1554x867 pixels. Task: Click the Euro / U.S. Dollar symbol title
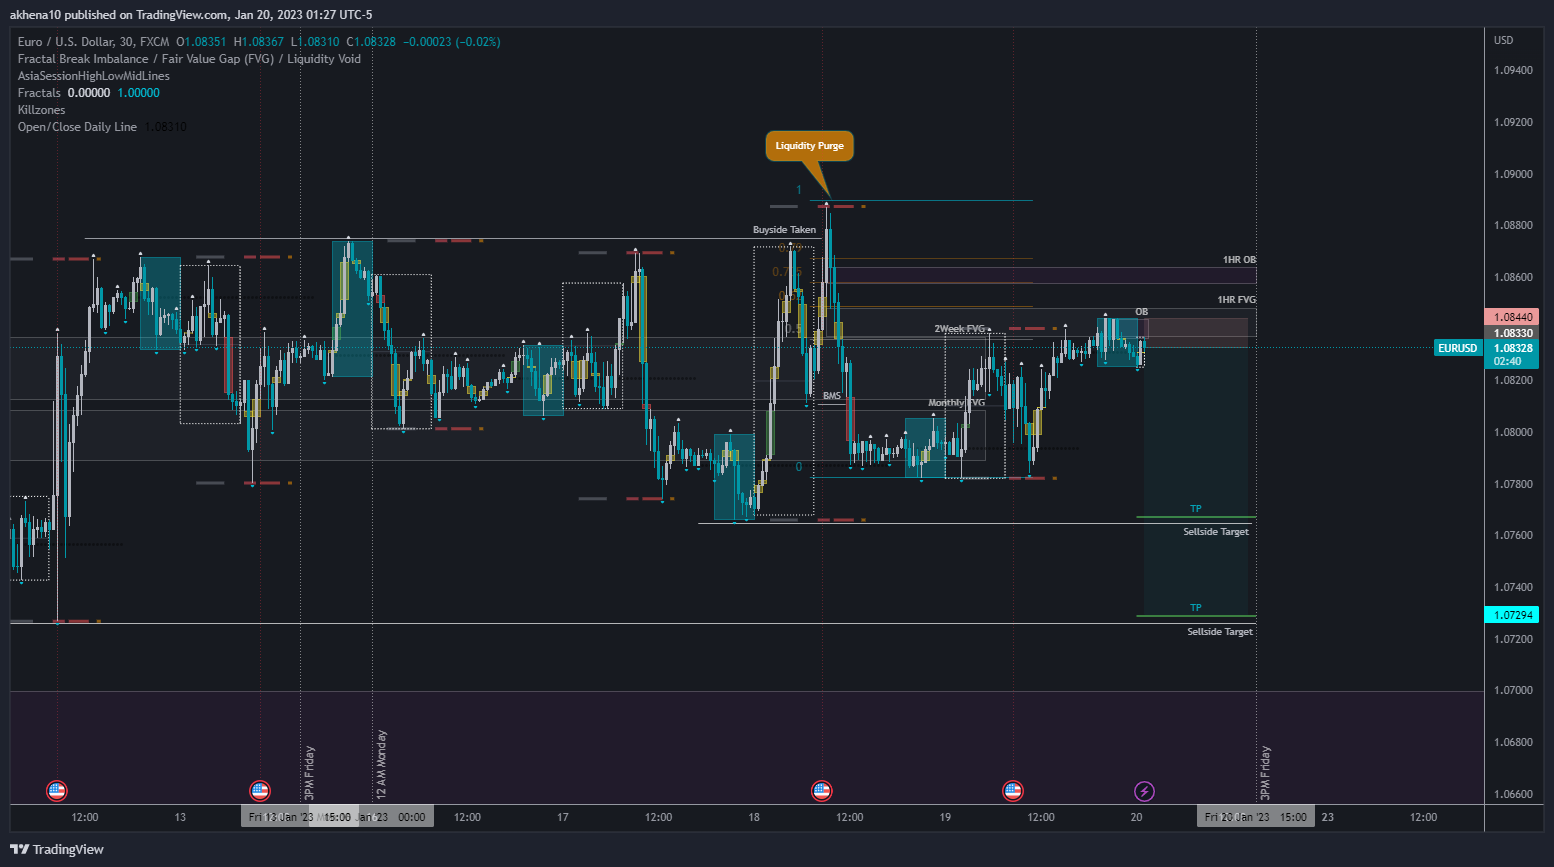(x=93, y=42)
